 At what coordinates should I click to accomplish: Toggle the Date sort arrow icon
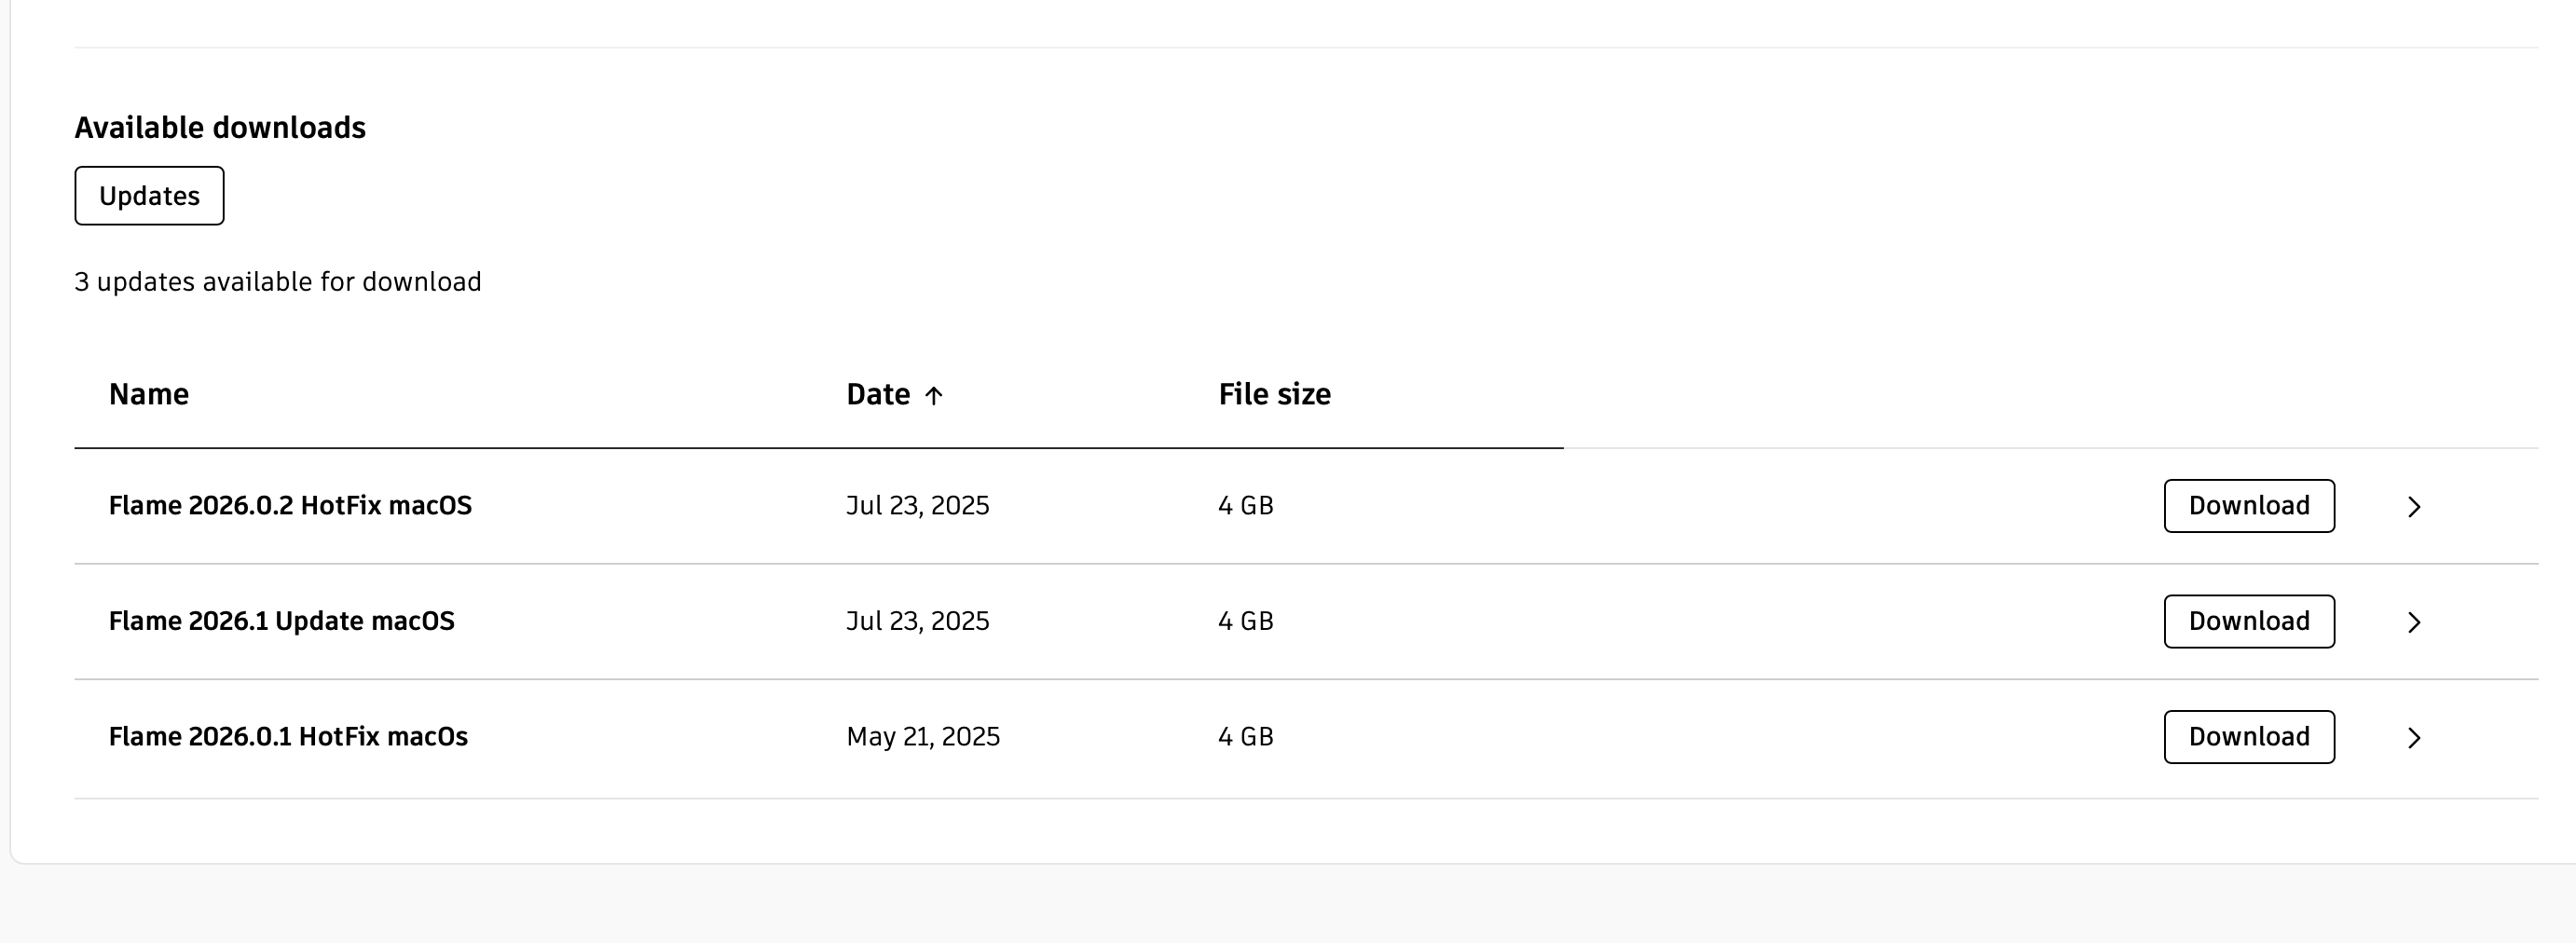pyautogui.click(x=934, y=396)
